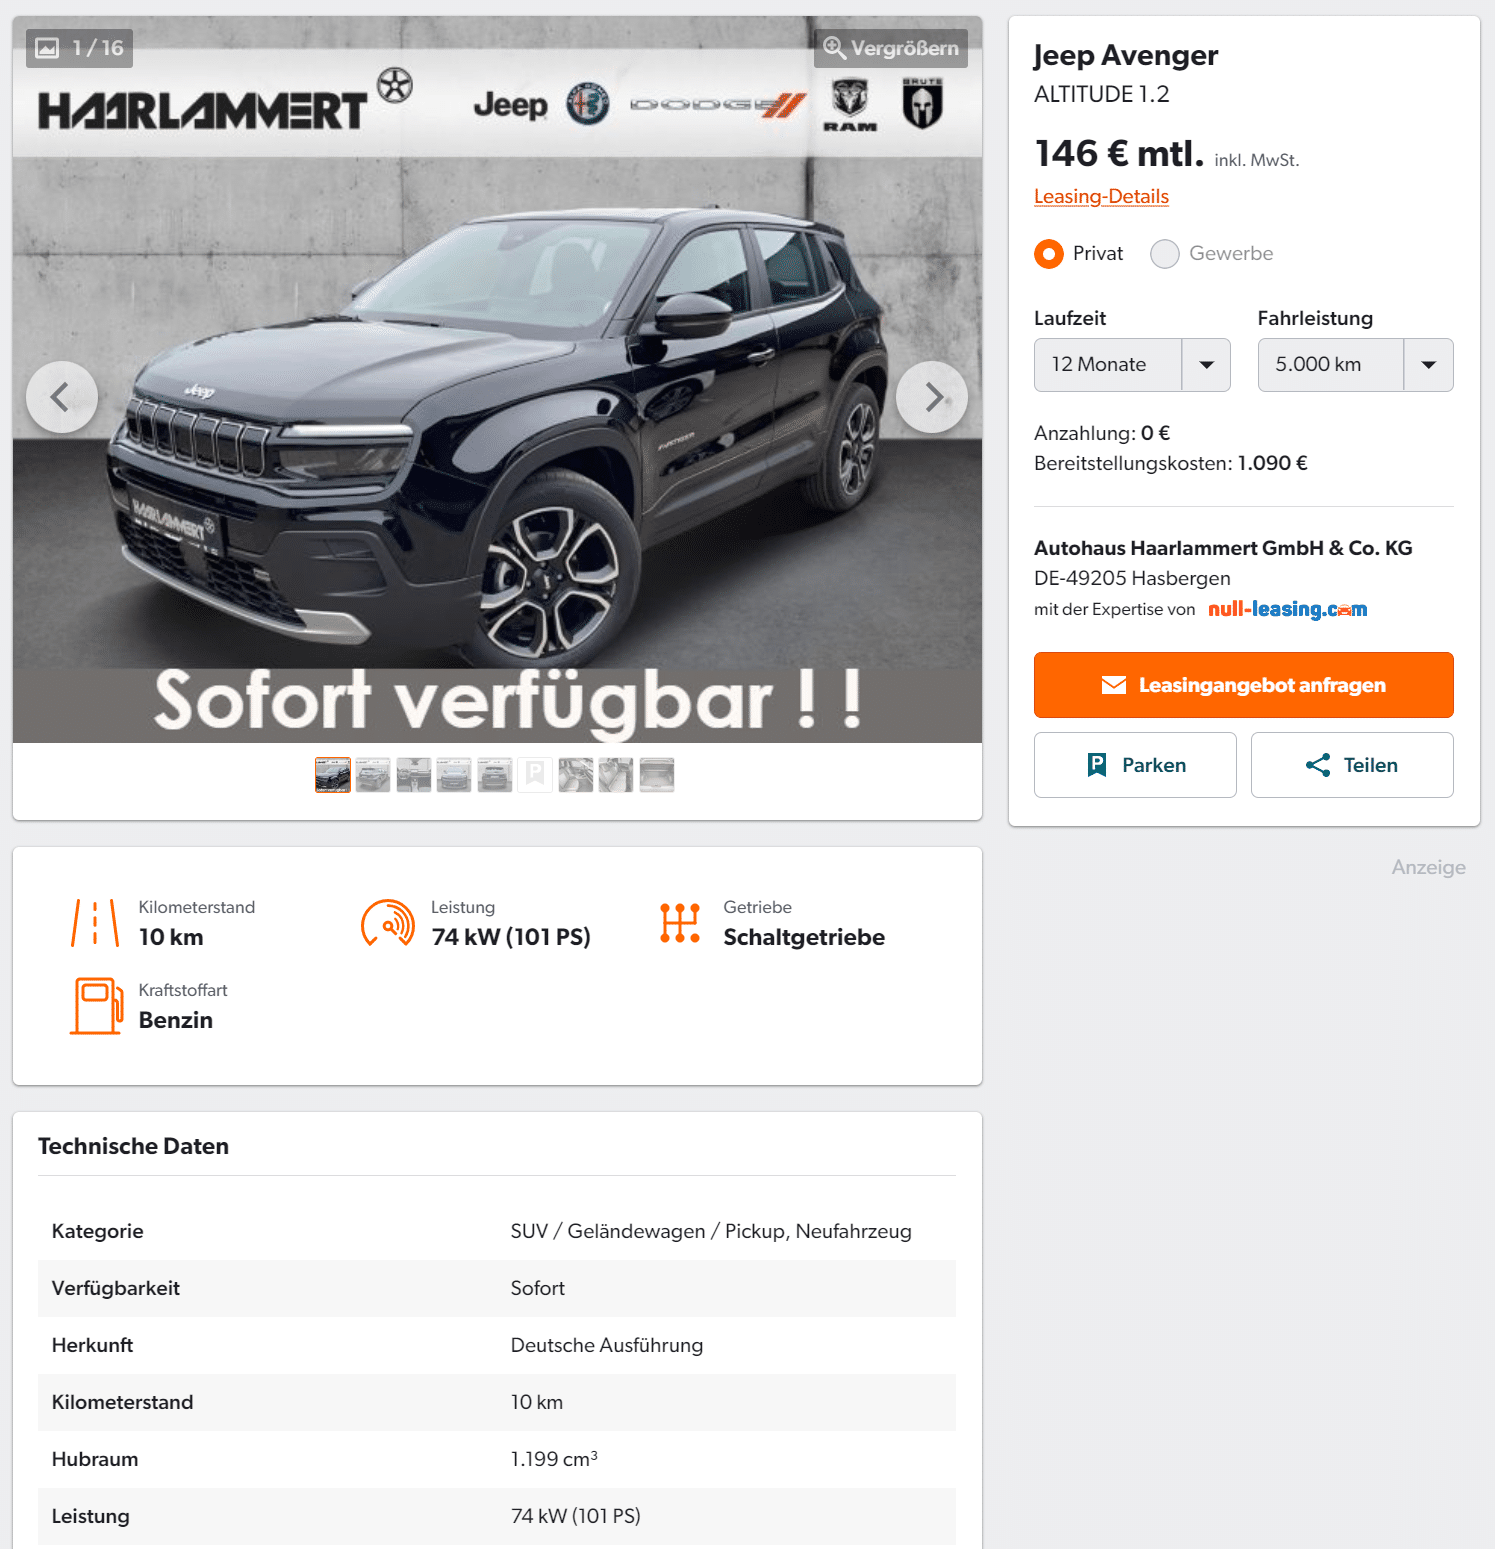Open the Laufzeit 12 Monate dropdown
The height and width of the screenshot is (1549, 1495).
[x=1132, y=365]
